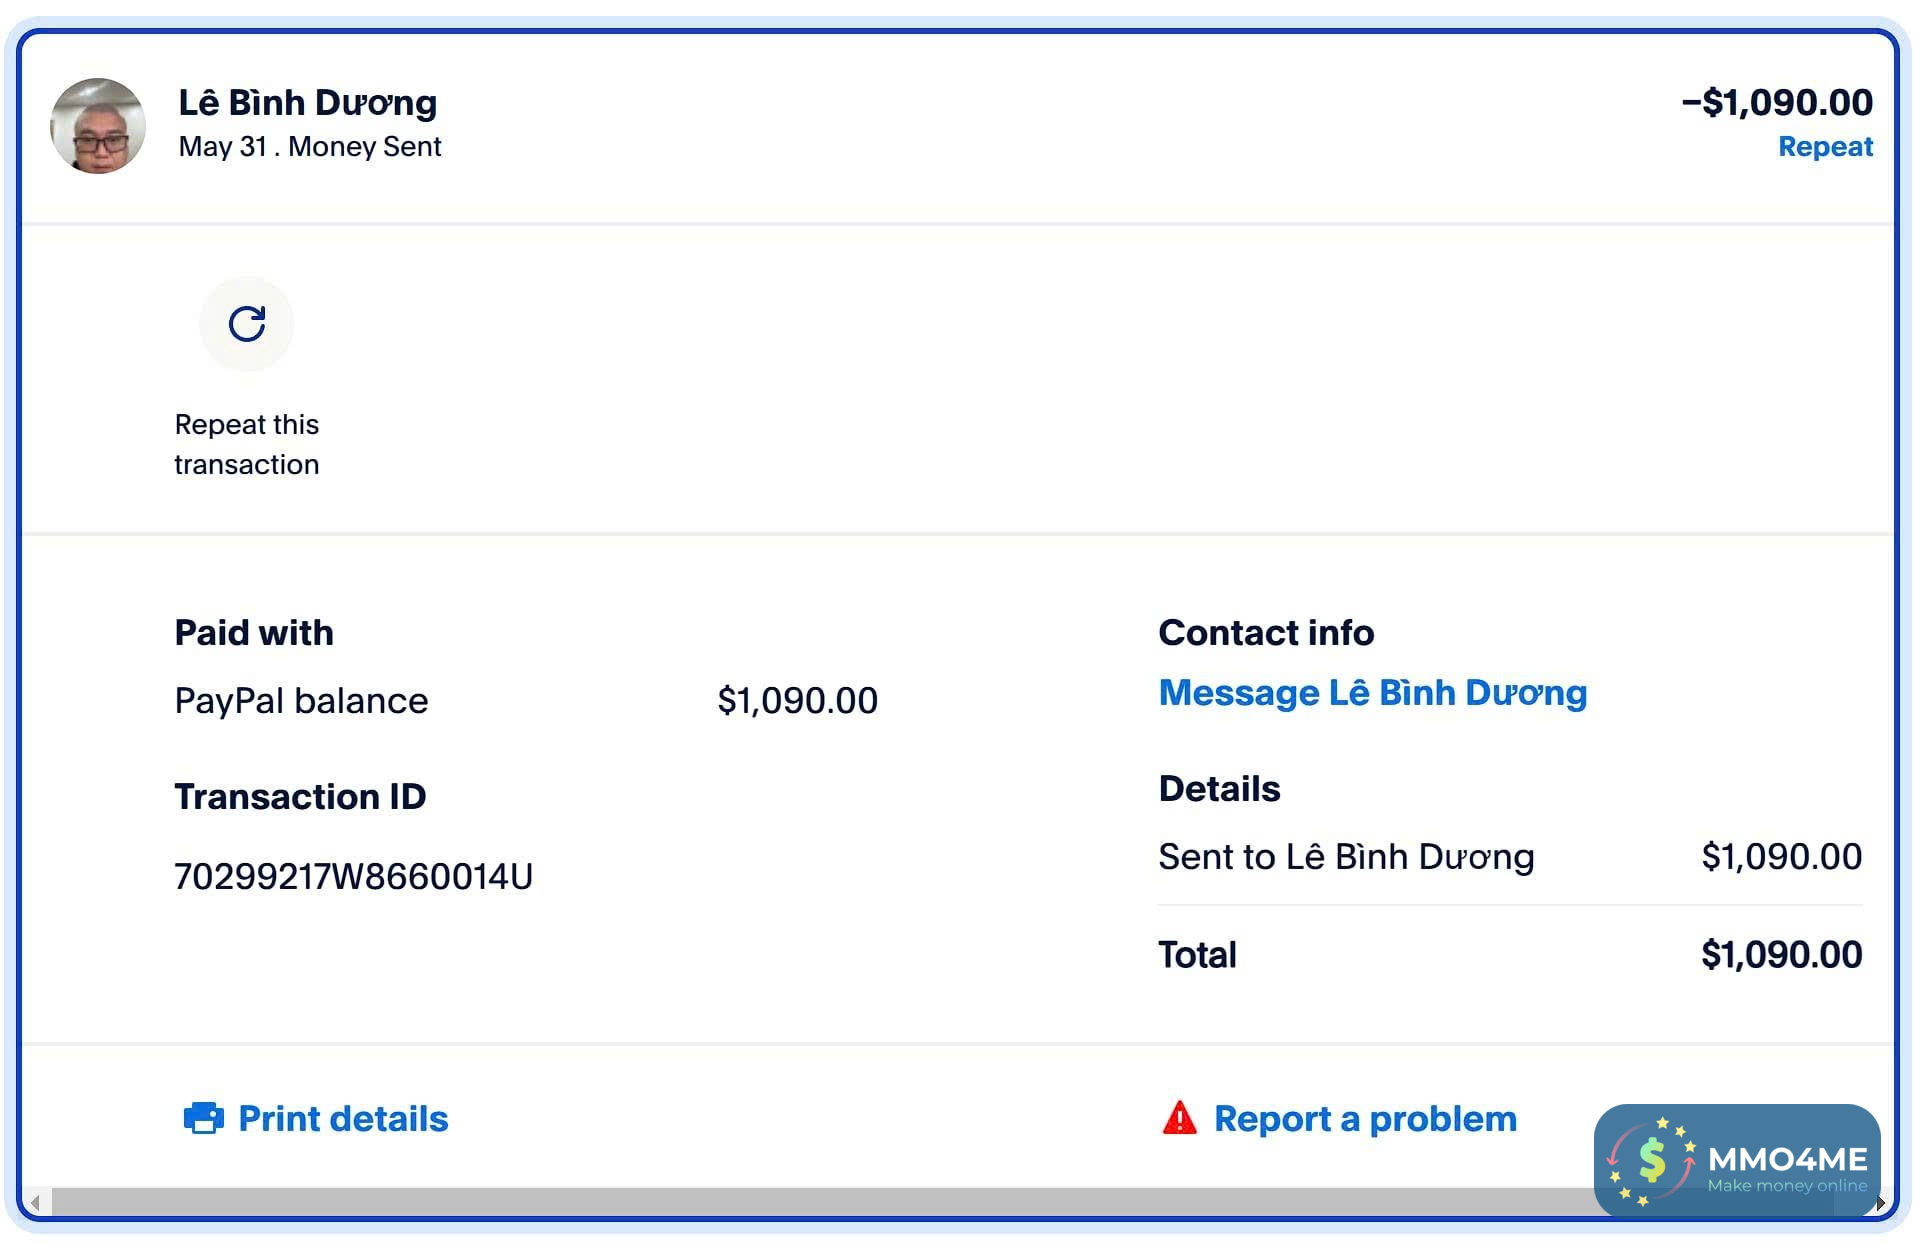Click the "May 31 . Money Sent" status text
This screenshot has height=1242, width=1914.
click(x=310, y=147)
